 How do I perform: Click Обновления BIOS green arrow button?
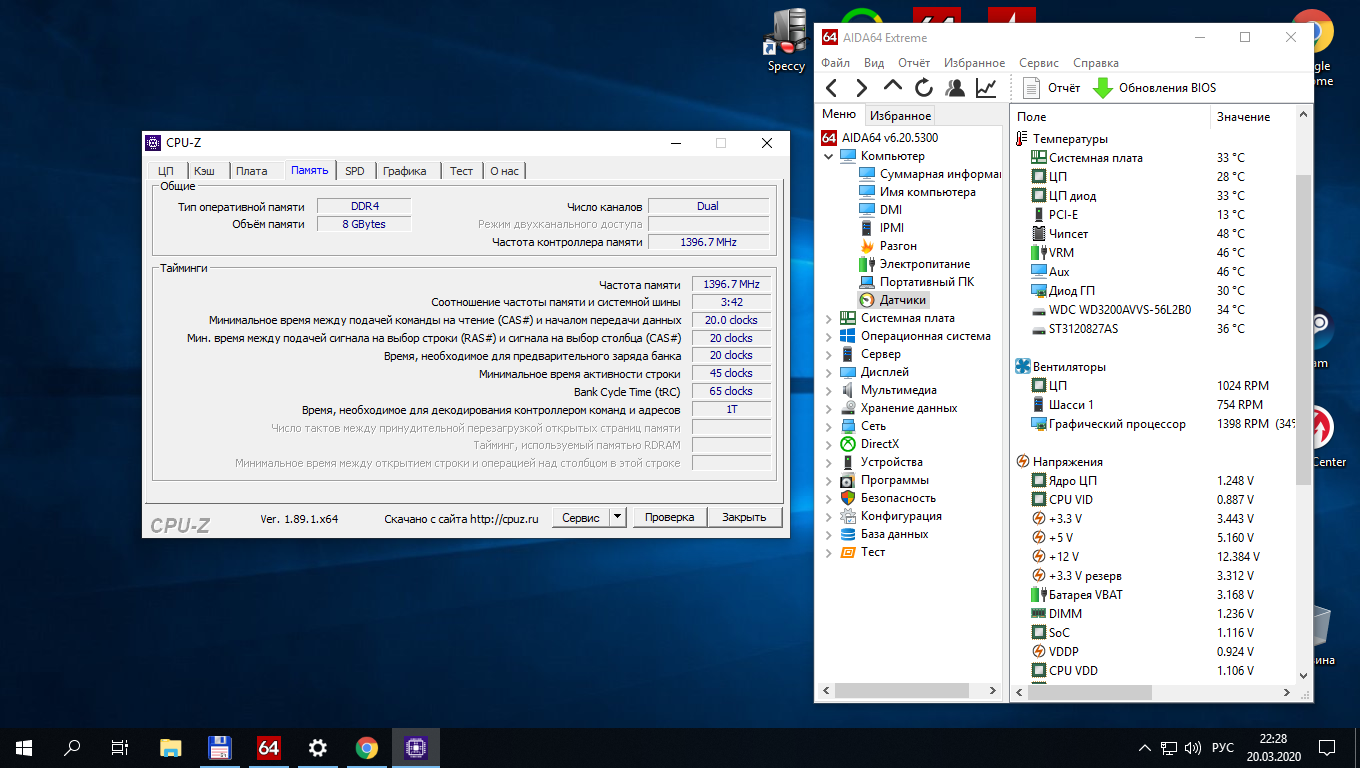pyautogui.click(x=1154, y=88)
